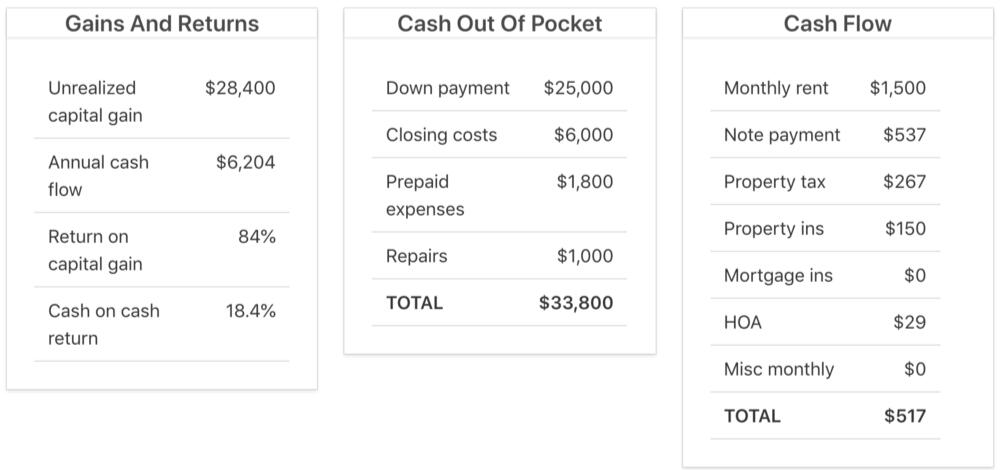Click the Cash Out Of Pocket header
Image resolution: width=1000 pixels, height=470 pixels.
point(499,24)
